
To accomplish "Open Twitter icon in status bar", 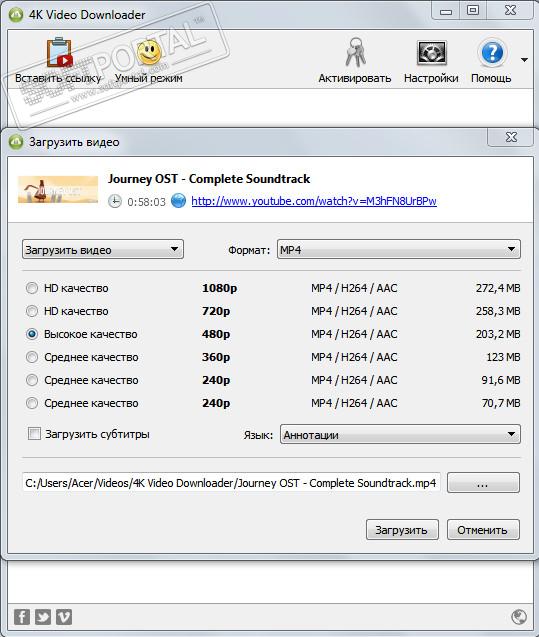I will pos(43,617).
